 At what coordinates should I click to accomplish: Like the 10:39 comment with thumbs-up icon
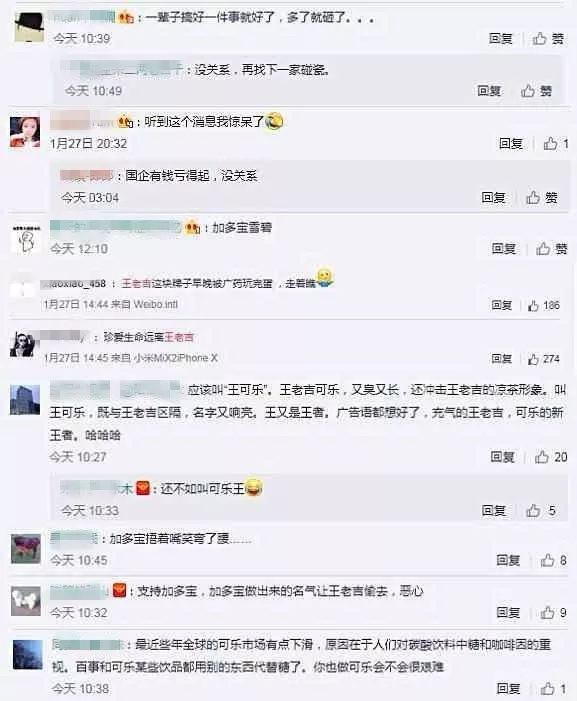[548, 39]
